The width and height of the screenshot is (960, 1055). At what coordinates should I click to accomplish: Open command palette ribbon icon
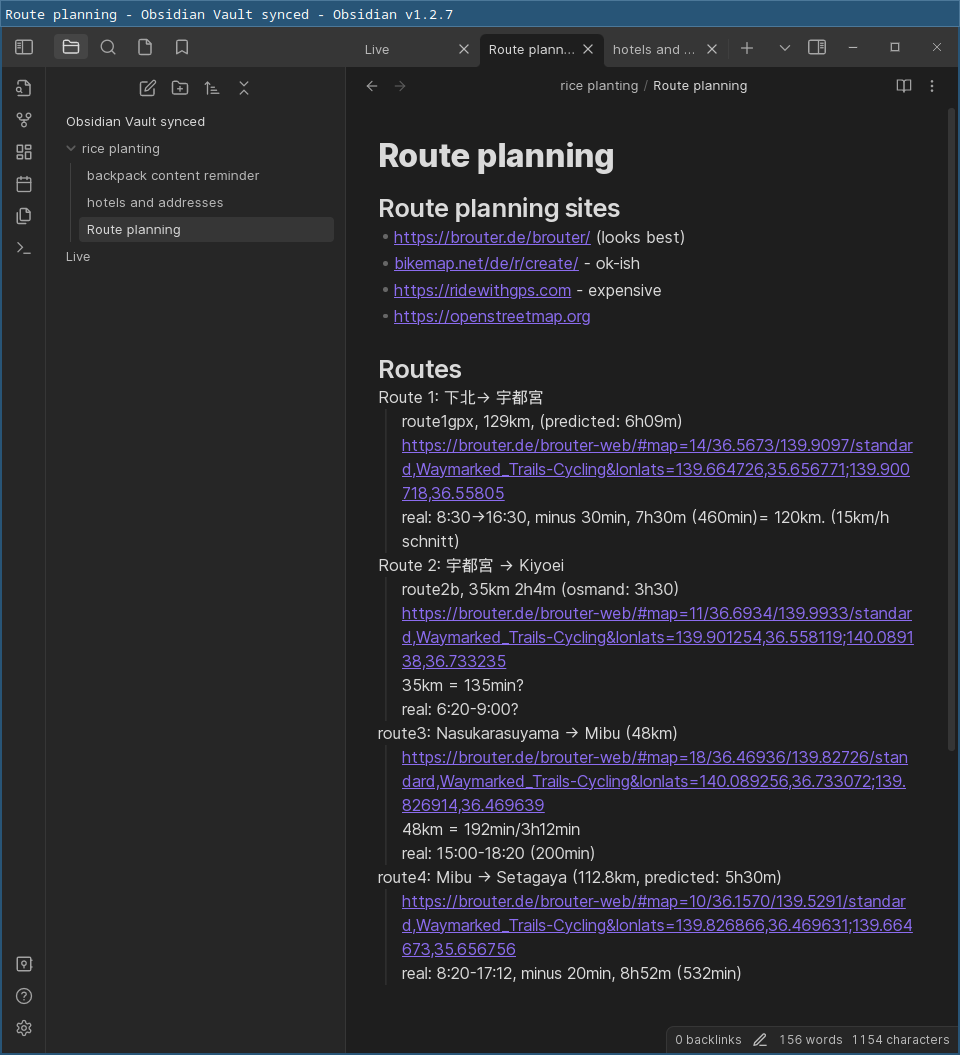(24, 248)
